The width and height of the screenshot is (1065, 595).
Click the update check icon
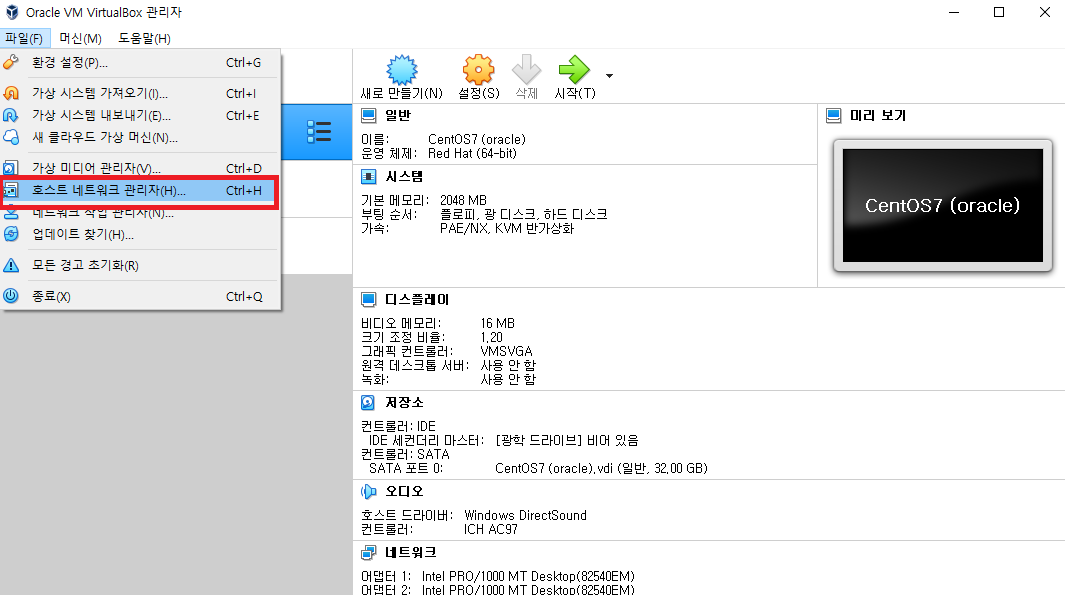[11, 234]
